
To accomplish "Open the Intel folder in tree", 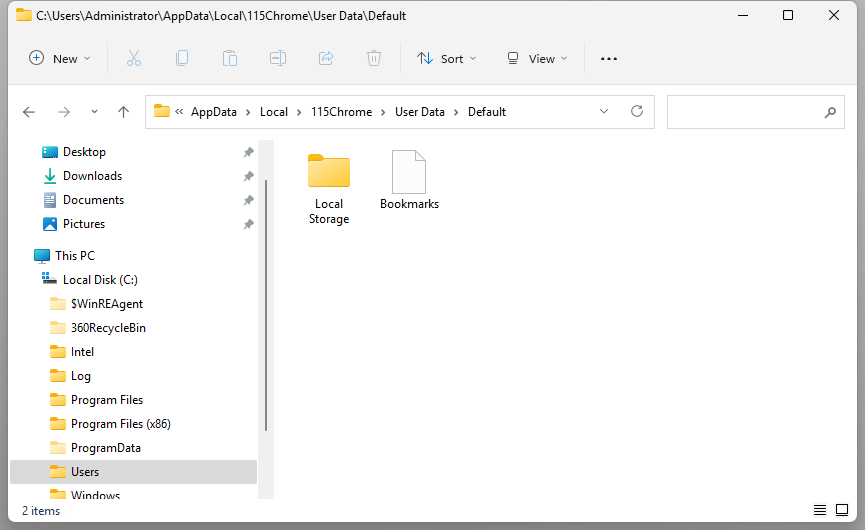I will pyautogui.click(x=82, y=352).
